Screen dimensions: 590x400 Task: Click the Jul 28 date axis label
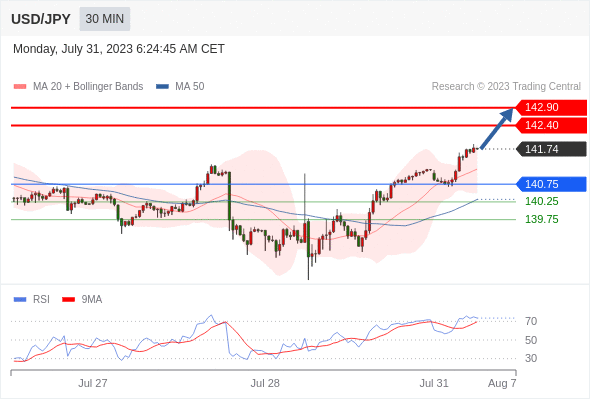tap(265, 383)
